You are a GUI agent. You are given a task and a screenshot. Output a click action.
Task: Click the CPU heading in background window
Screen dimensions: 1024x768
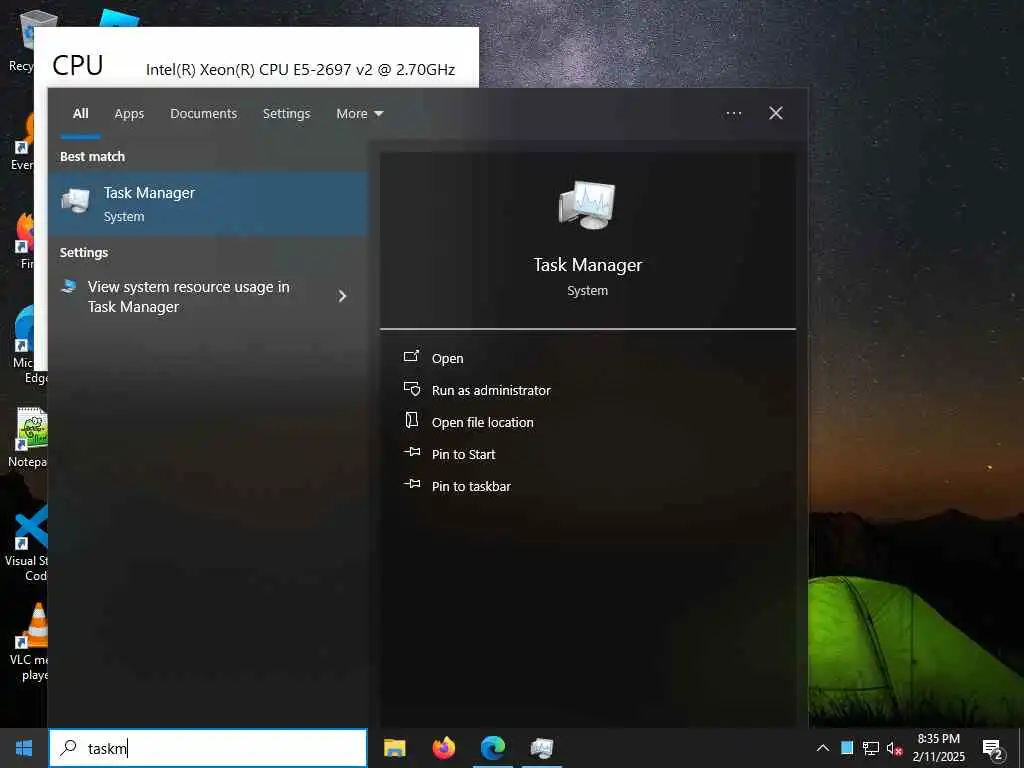point(78,65)
